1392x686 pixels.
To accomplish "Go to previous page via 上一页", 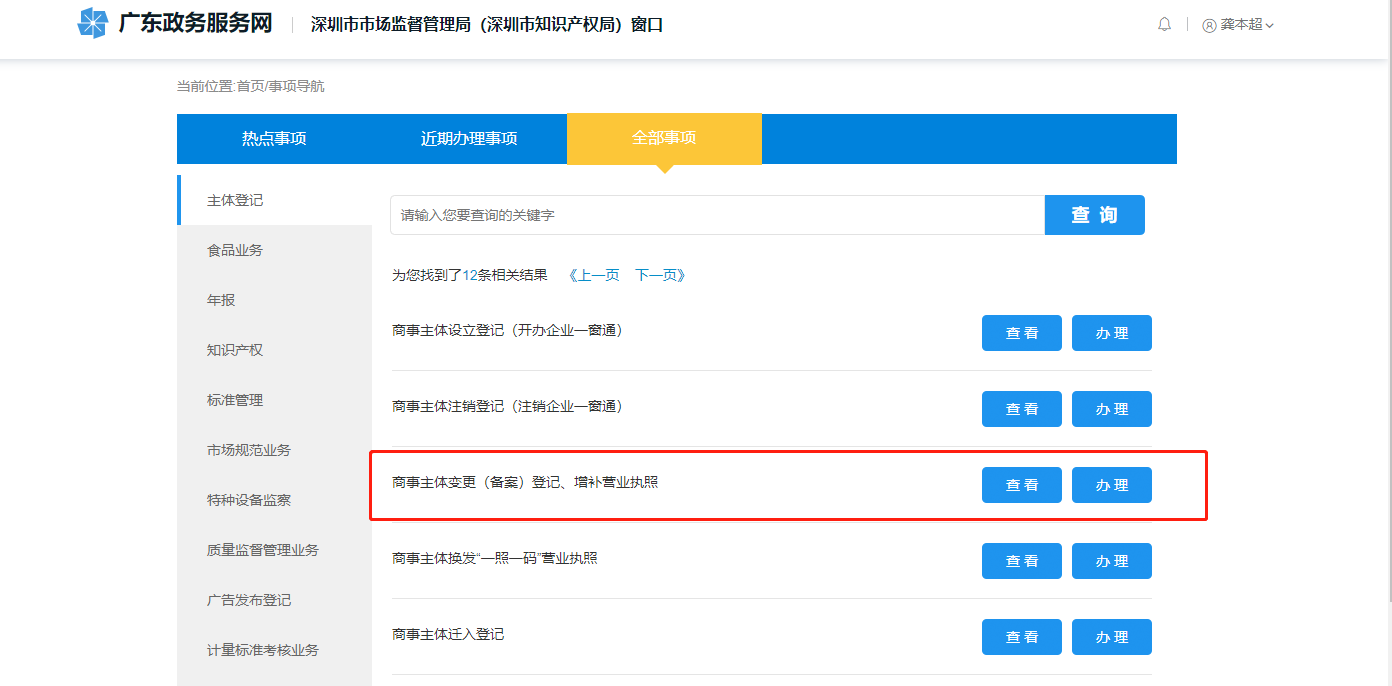I will [594, 275].
